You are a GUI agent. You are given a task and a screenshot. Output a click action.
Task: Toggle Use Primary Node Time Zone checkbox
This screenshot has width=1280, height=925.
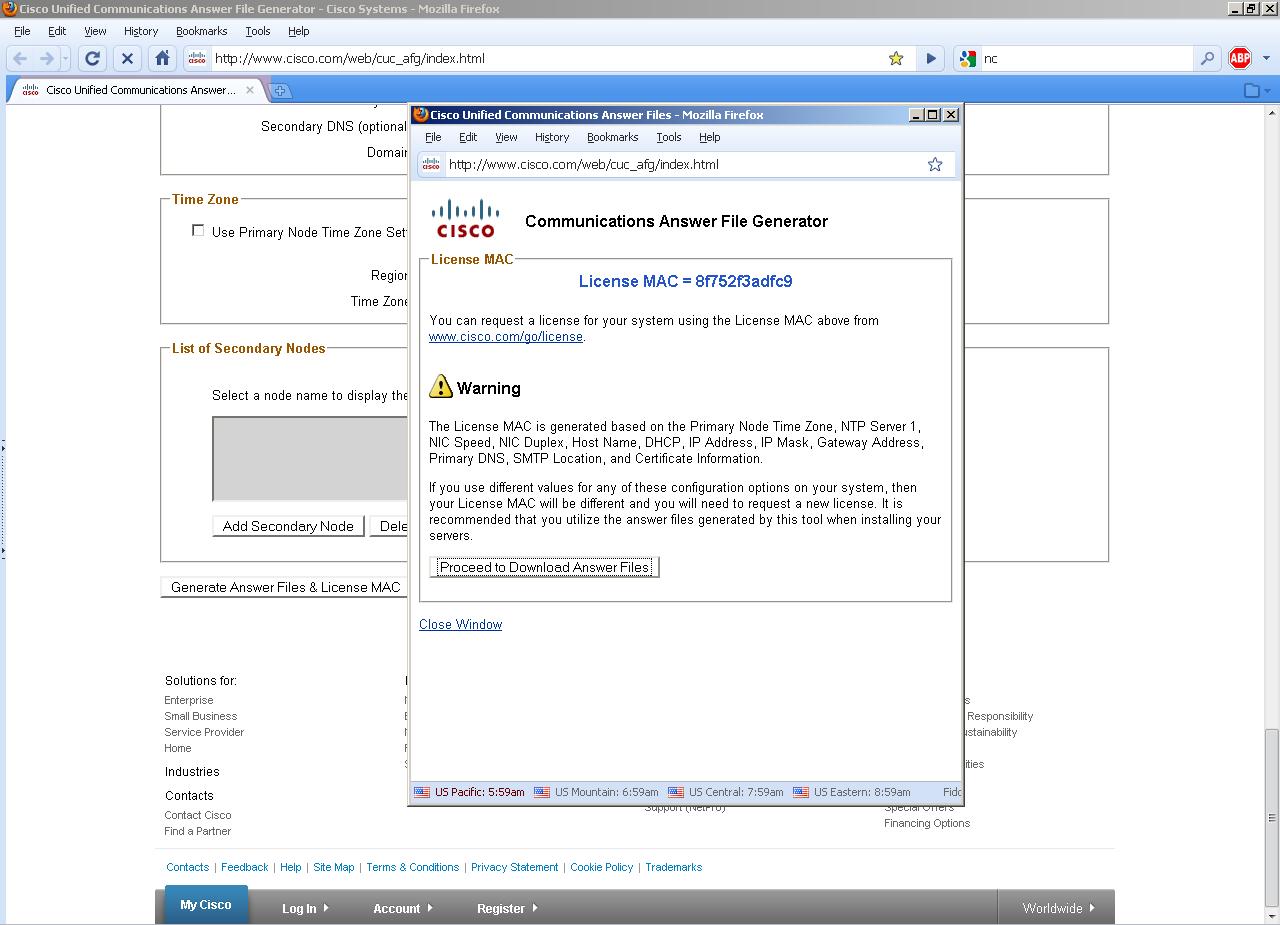(x=198, y=231)
